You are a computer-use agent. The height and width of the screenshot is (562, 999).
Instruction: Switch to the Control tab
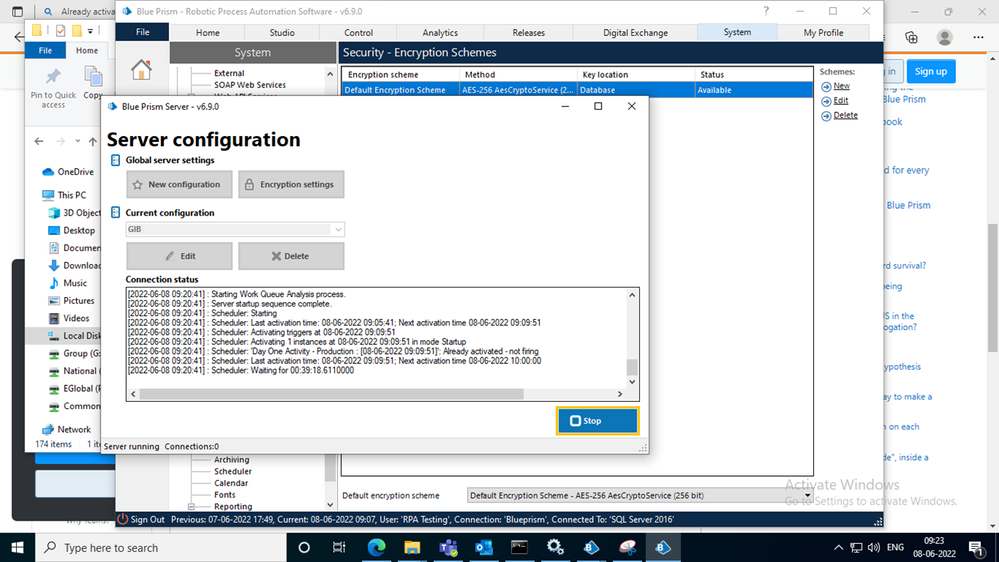[358, 32]
